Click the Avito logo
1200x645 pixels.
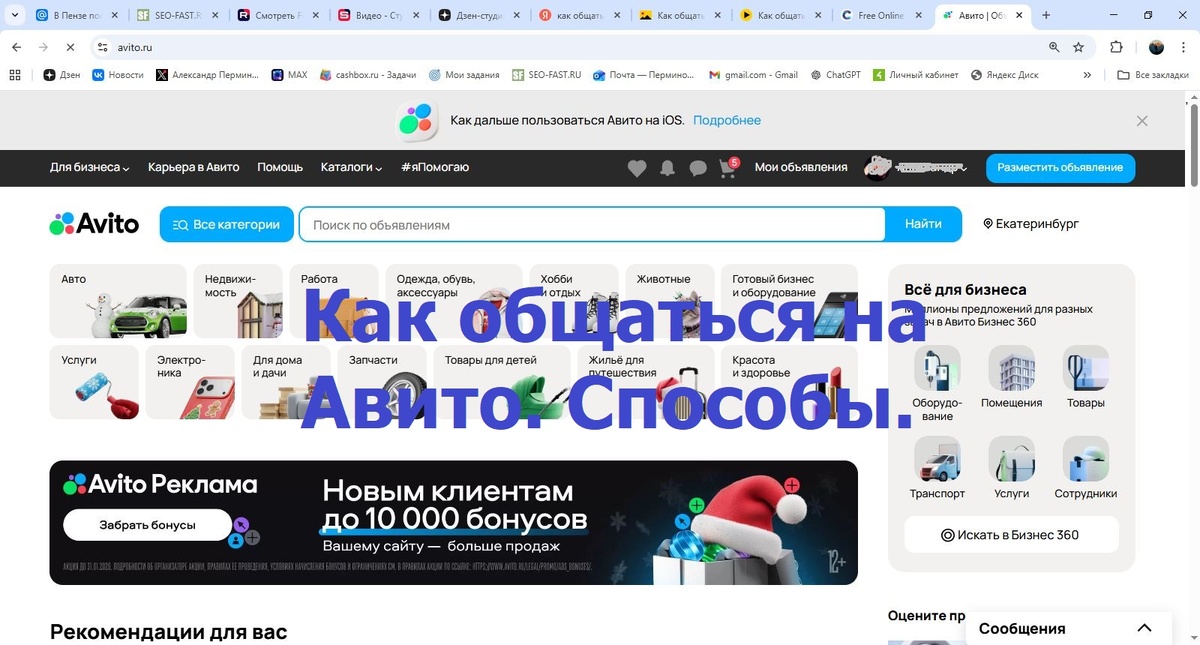click(94, 224)
